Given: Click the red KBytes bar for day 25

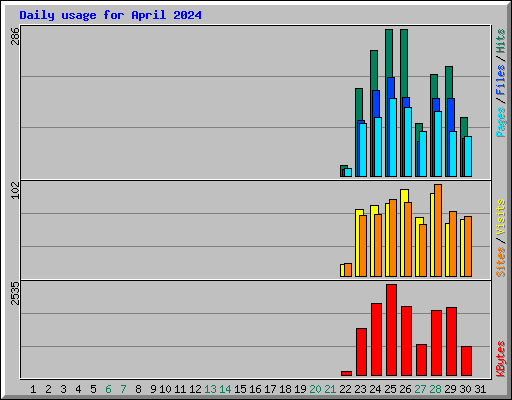Looking at the screenshot, I should click(392, 330).
